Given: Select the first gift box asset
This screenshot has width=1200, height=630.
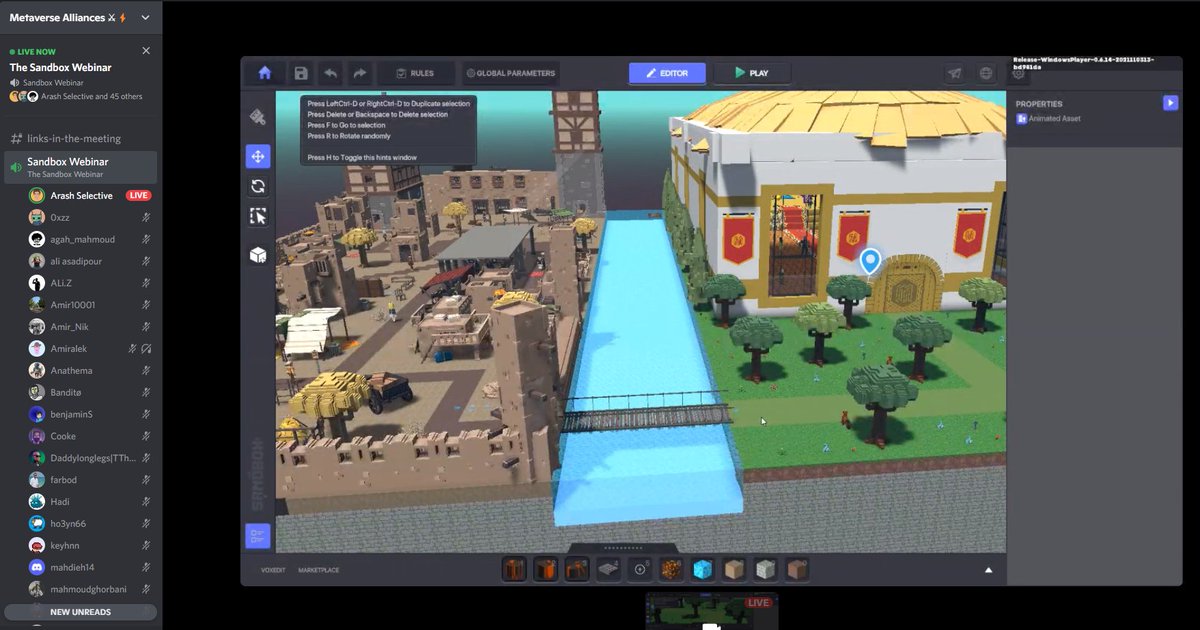Looking at the screenshot, I should (514, 570).
